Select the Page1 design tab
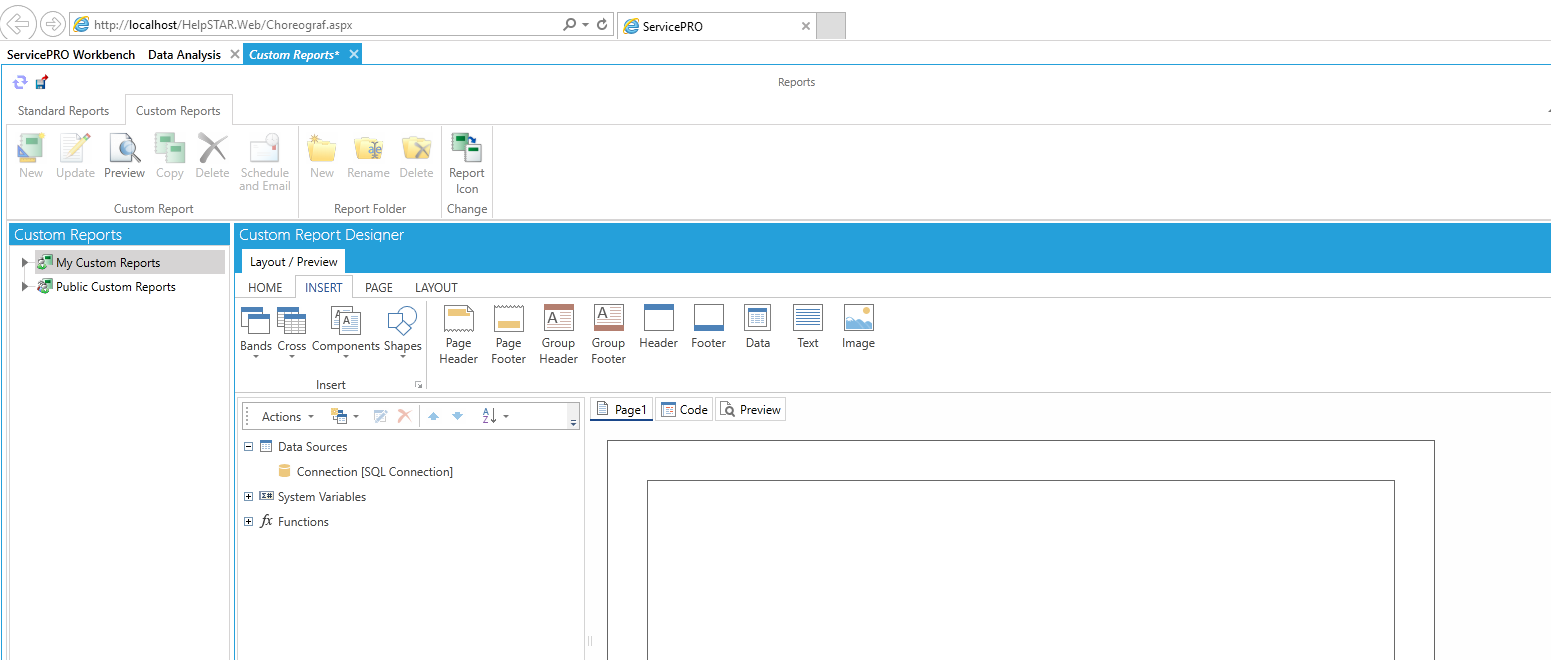Screen dimensions: 1551x660 click(622, 409)
